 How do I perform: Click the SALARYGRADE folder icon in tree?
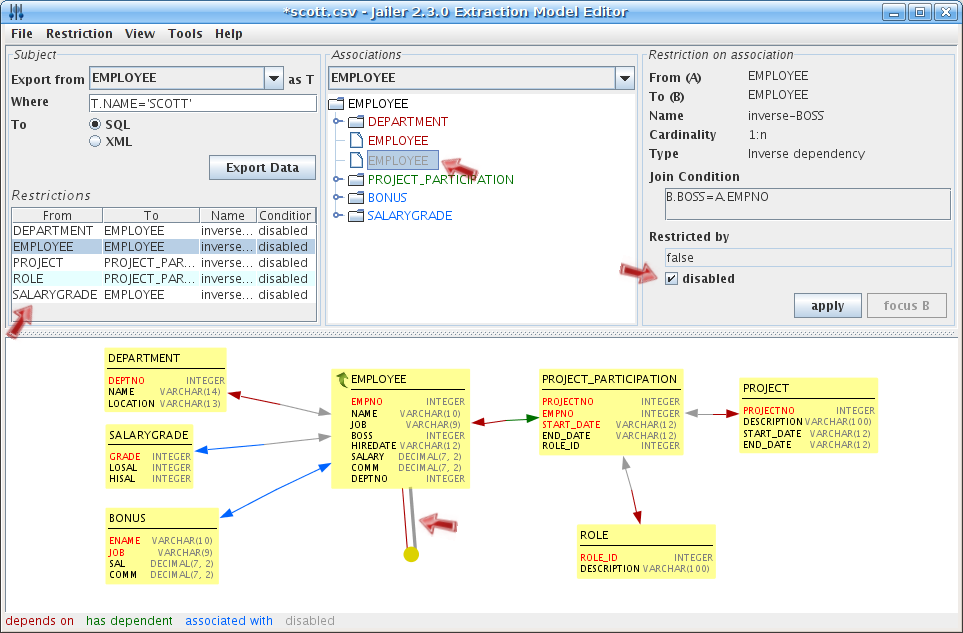click(356, 216)
